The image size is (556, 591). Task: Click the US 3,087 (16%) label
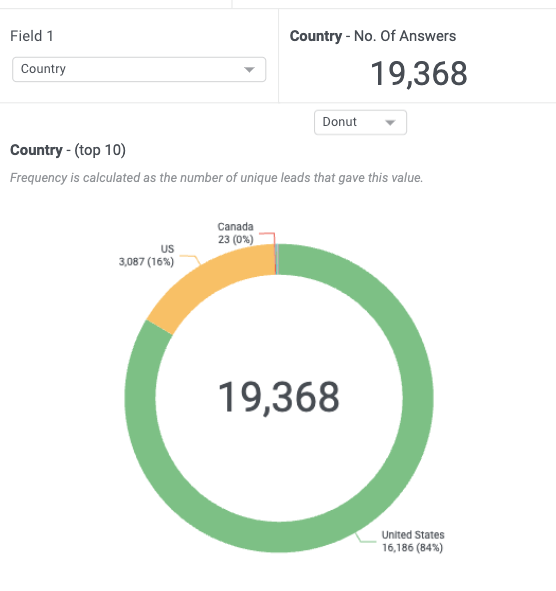pyautogui.click(x=147, y=255)
